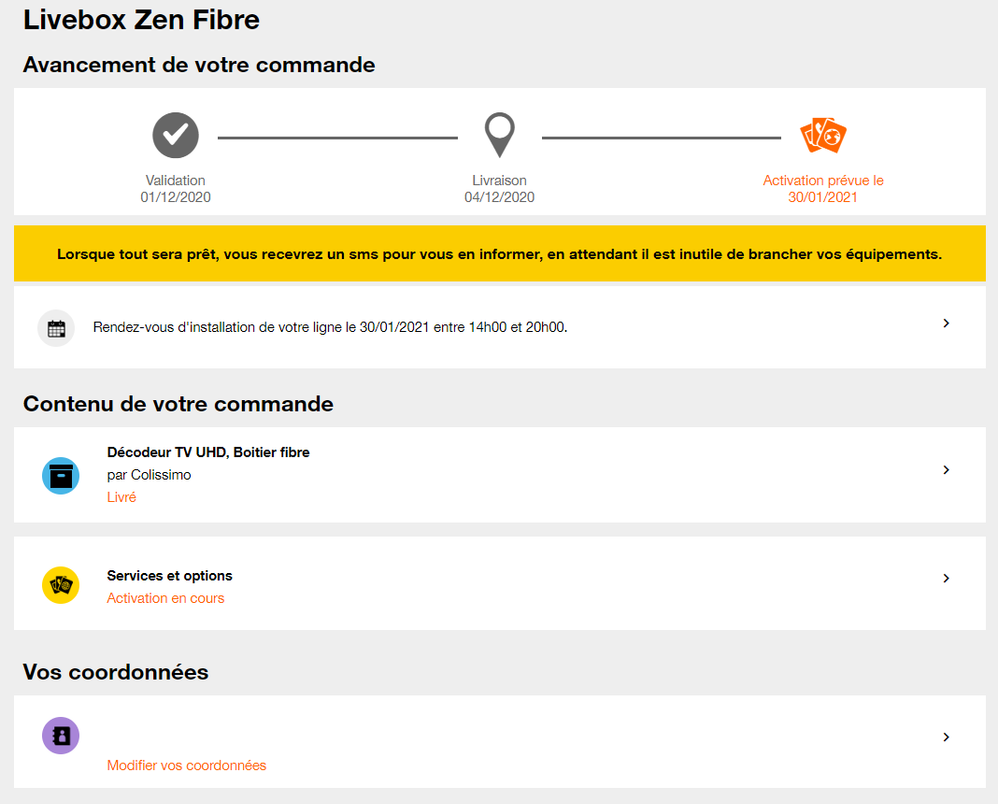The height and width of the screenshot is (804, 998).
Task: Click the Modifier vos coordonnées link
Action: (x=186, y=763)
